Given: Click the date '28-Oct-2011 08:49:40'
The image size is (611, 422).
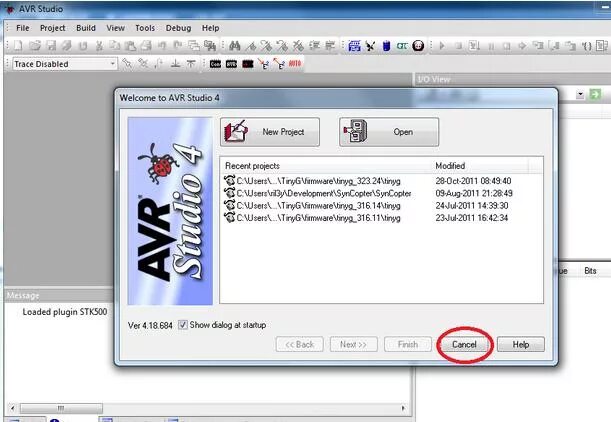Looking at the screenshot, I should (473, 181).
